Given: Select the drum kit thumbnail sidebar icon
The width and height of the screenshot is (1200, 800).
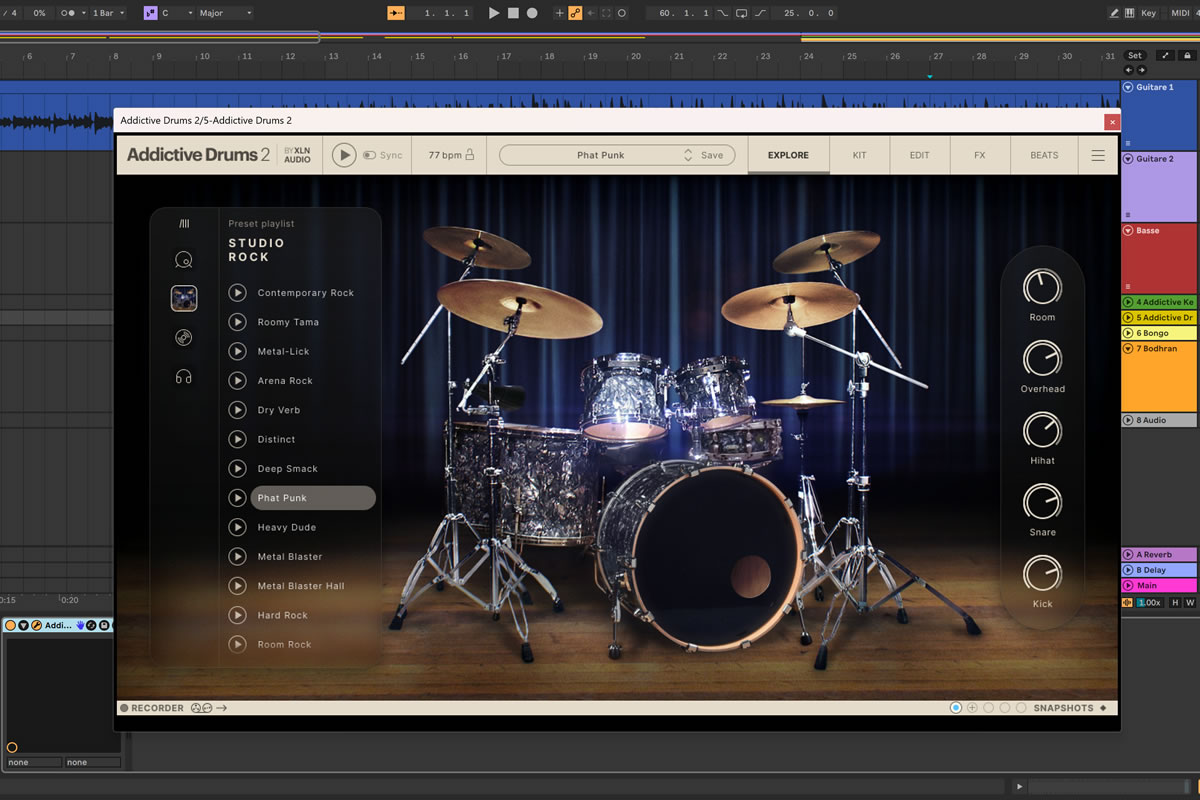Looking at the screenshot, I should pos(183,298).
